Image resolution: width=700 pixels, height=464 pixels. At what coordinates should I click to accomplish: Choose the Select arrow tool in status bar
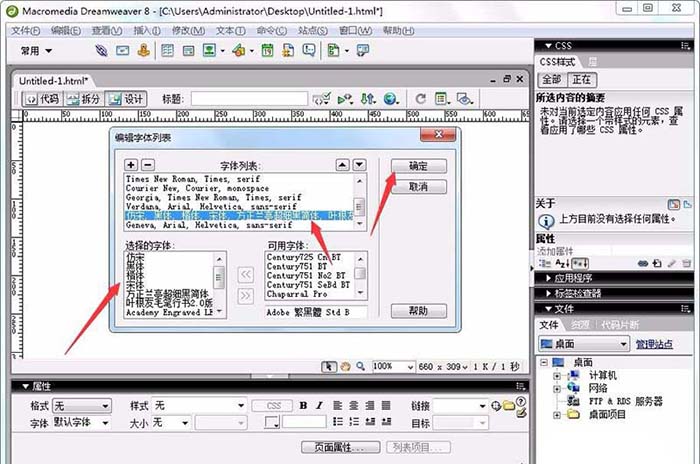329,367
